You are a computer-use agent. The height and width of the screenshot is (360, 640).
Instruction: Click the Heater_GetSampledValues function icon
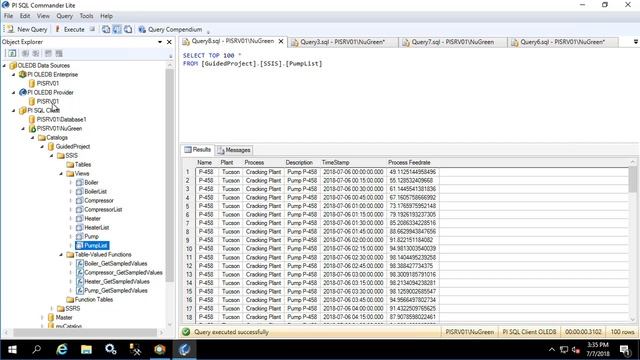(x=80, y=282)
